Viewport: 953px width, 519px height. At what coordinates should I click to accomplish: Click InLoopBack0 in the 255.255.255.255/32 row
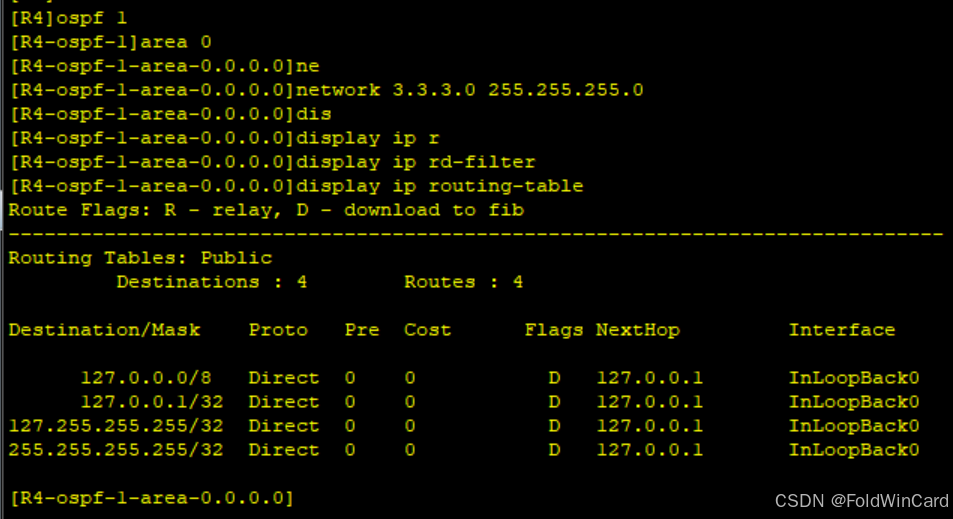click(854, 450)
